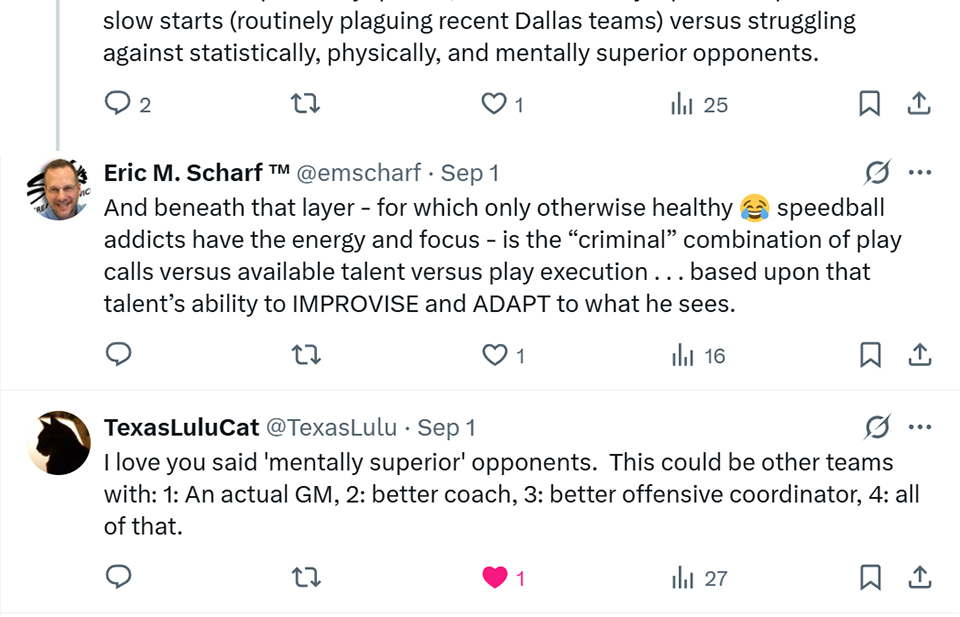Viewport: 960px width, 617px height.
Task: Open Grok actions on Eric's tweet
Action: 876,173
